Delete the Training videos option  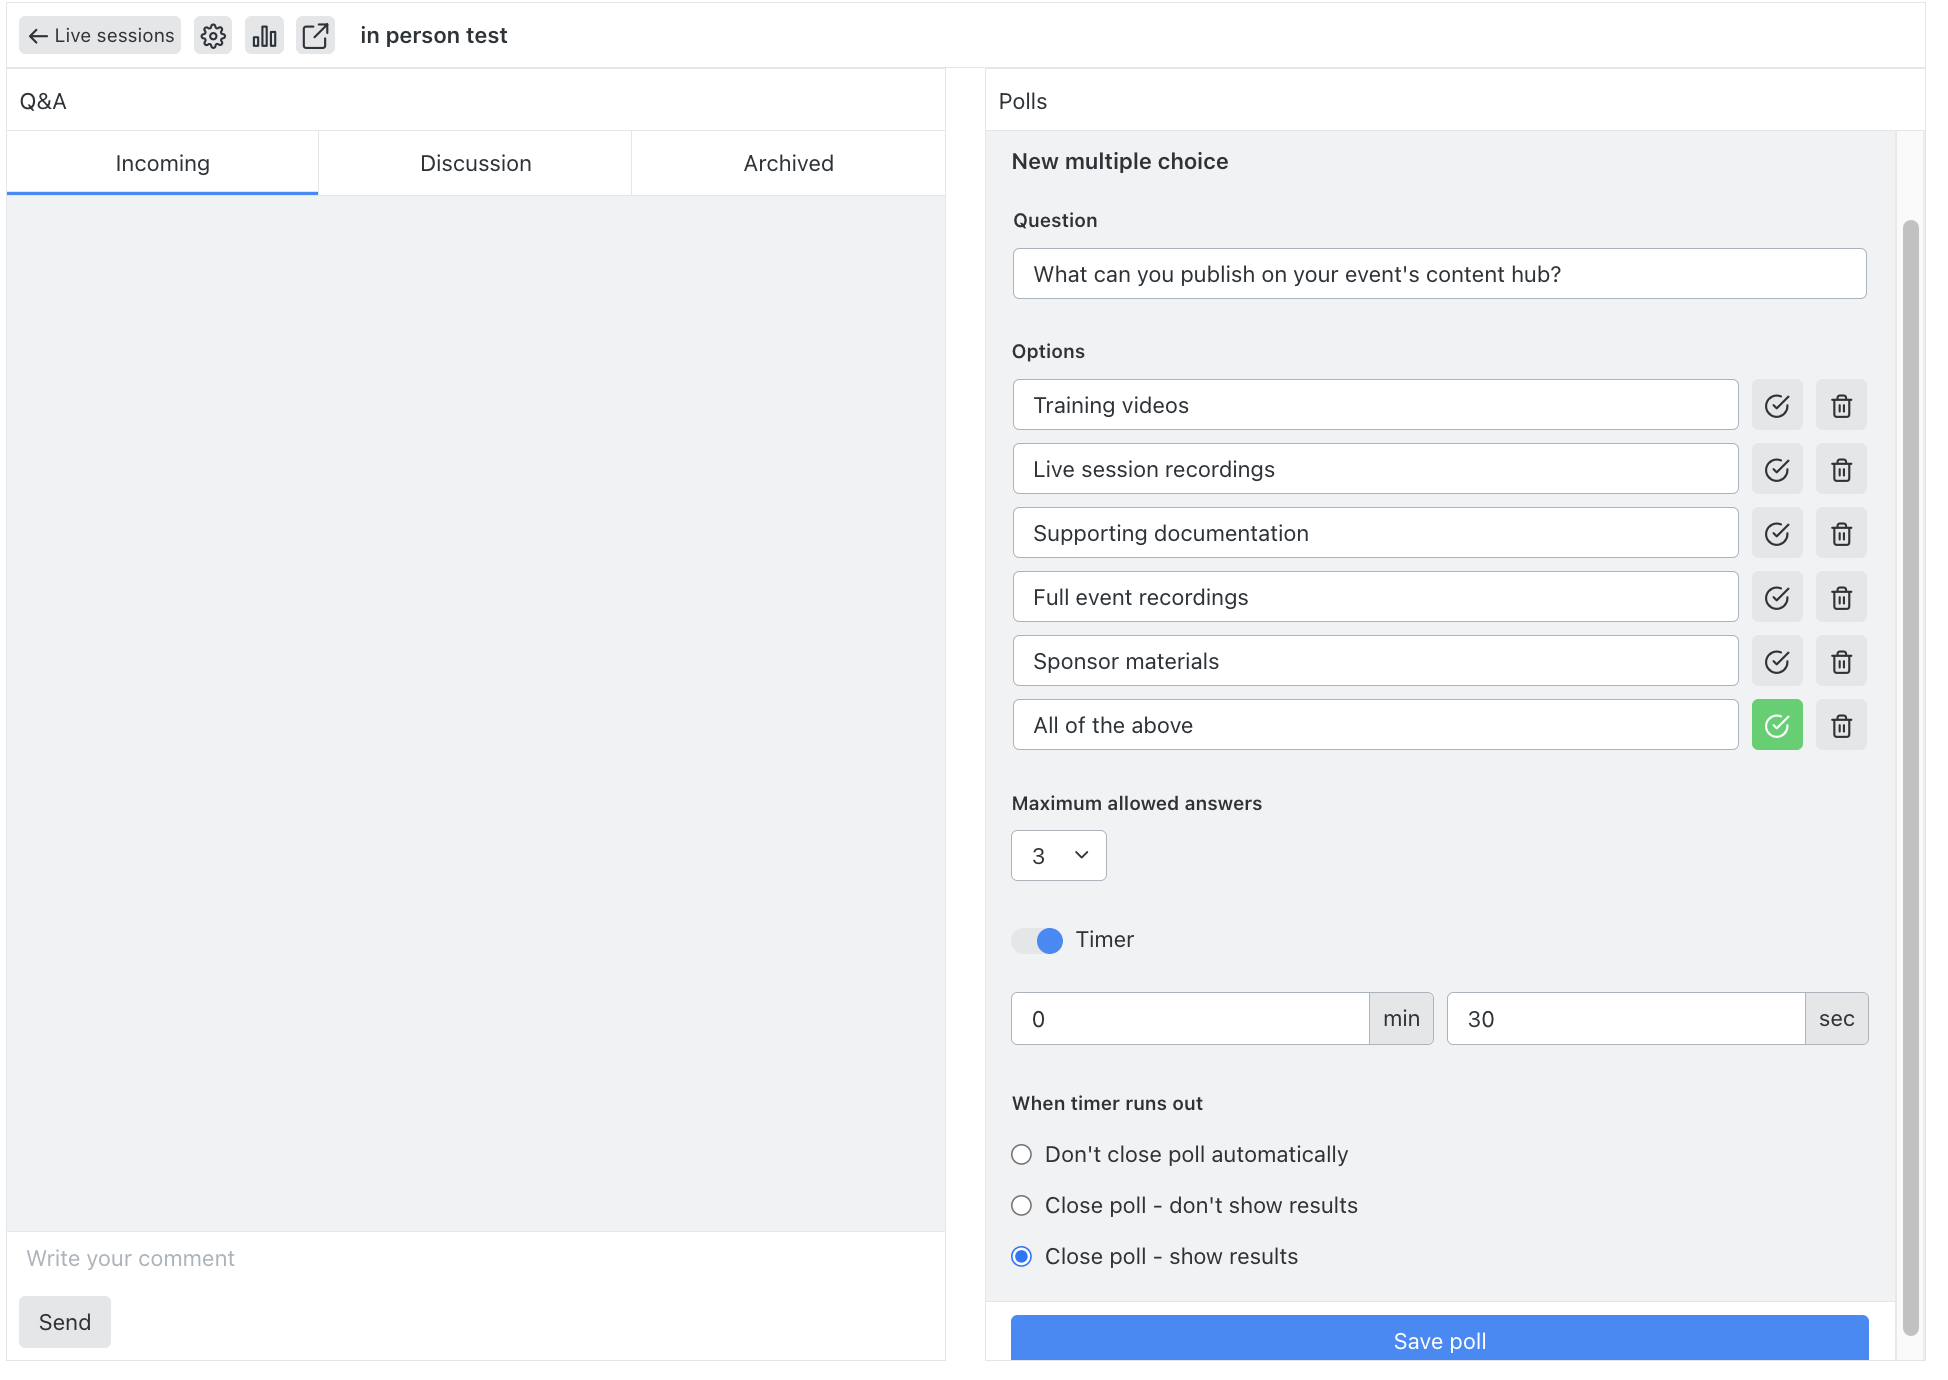(1841, 405)
